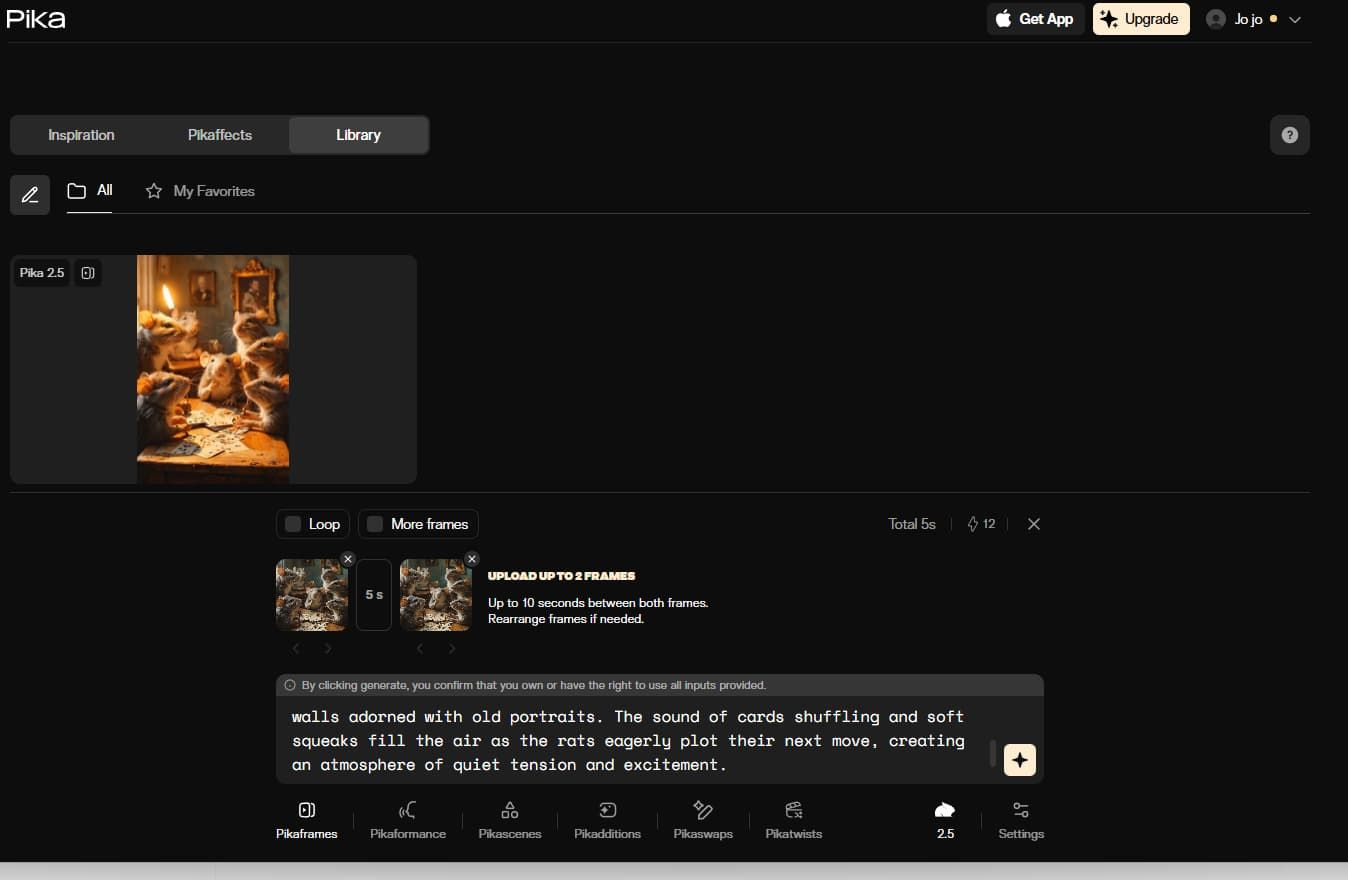Open the Pikascenes tool

tap(510, 810)
